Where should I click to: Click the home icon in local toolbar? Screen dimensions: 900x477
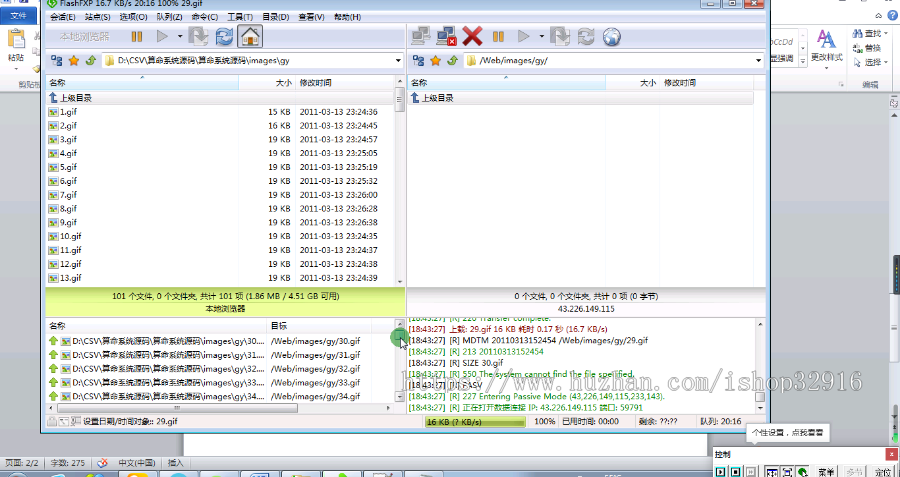(x=251, y=37)
